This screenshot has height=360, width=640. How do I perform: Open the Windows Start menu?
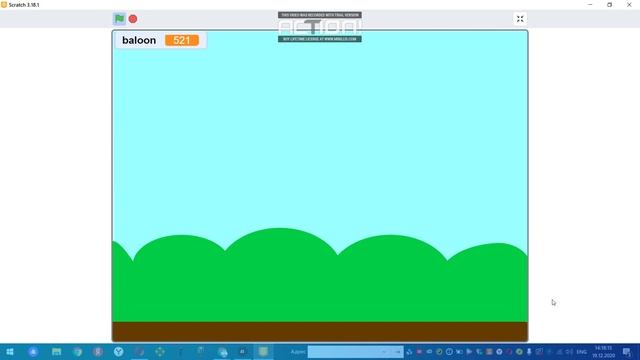coord(10,351)
